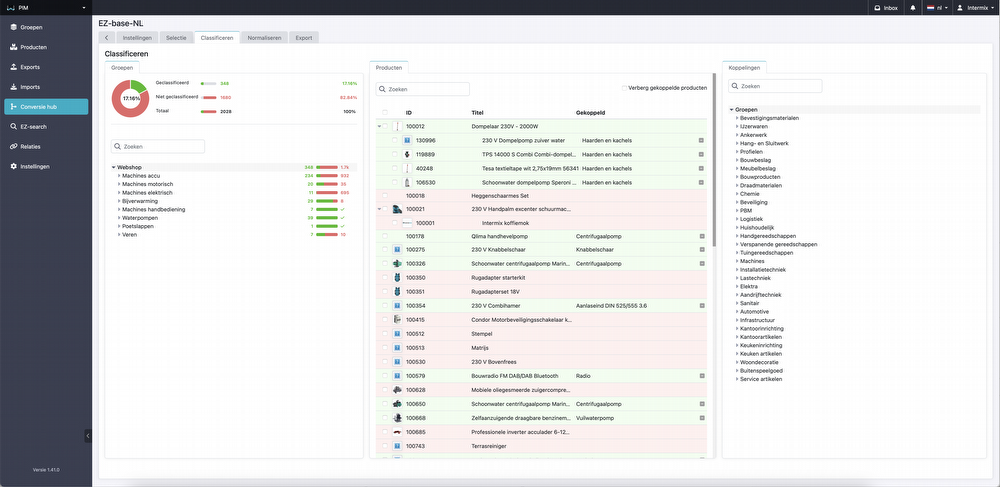Open the Imports sidebar icon
The height and width of the screenshot is (487, 1000).
coord(13,87)
